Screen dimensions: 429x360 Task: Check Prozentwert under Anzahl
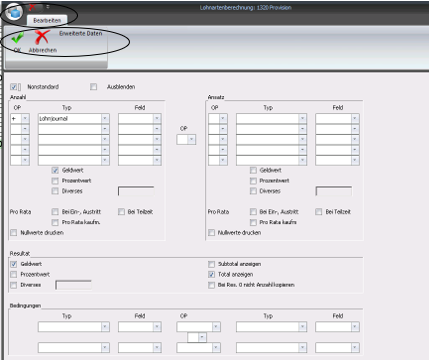click(x=55, y=181)
